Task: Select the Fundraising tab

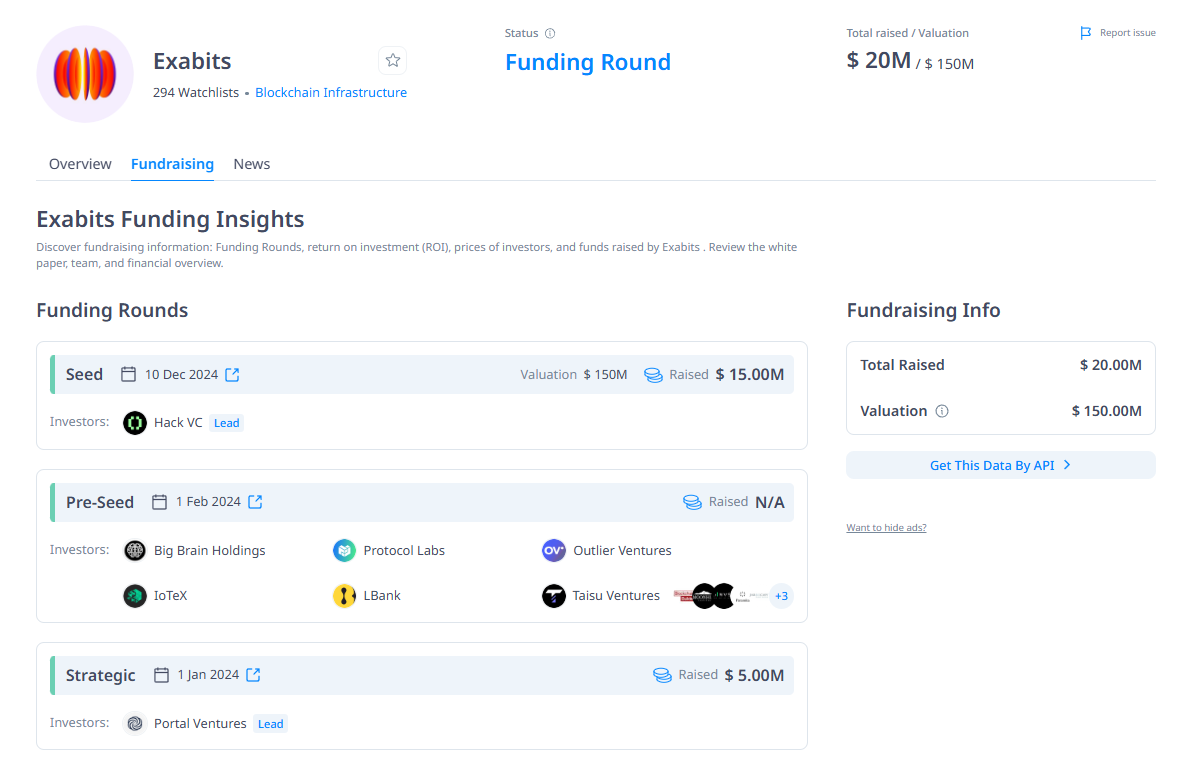Action: (x=172, y=164)
